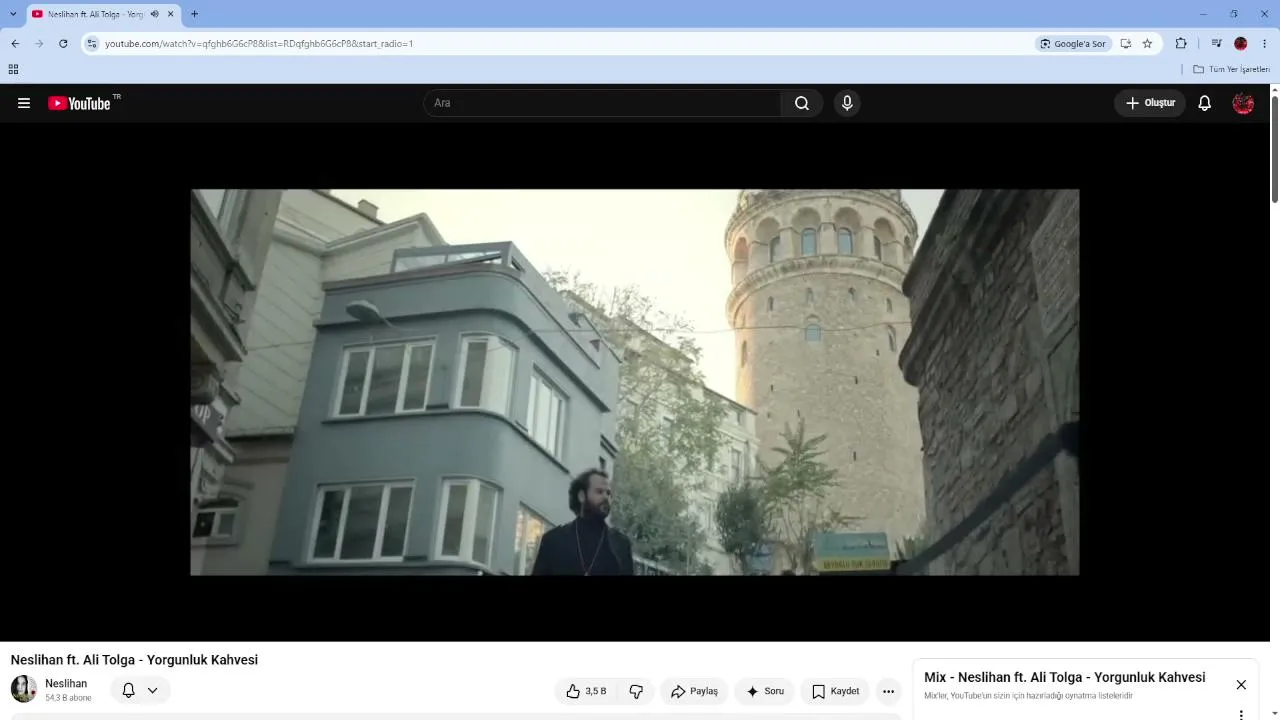
Task: Install or cast via address bar screen icon
Action: point(1126,44)
